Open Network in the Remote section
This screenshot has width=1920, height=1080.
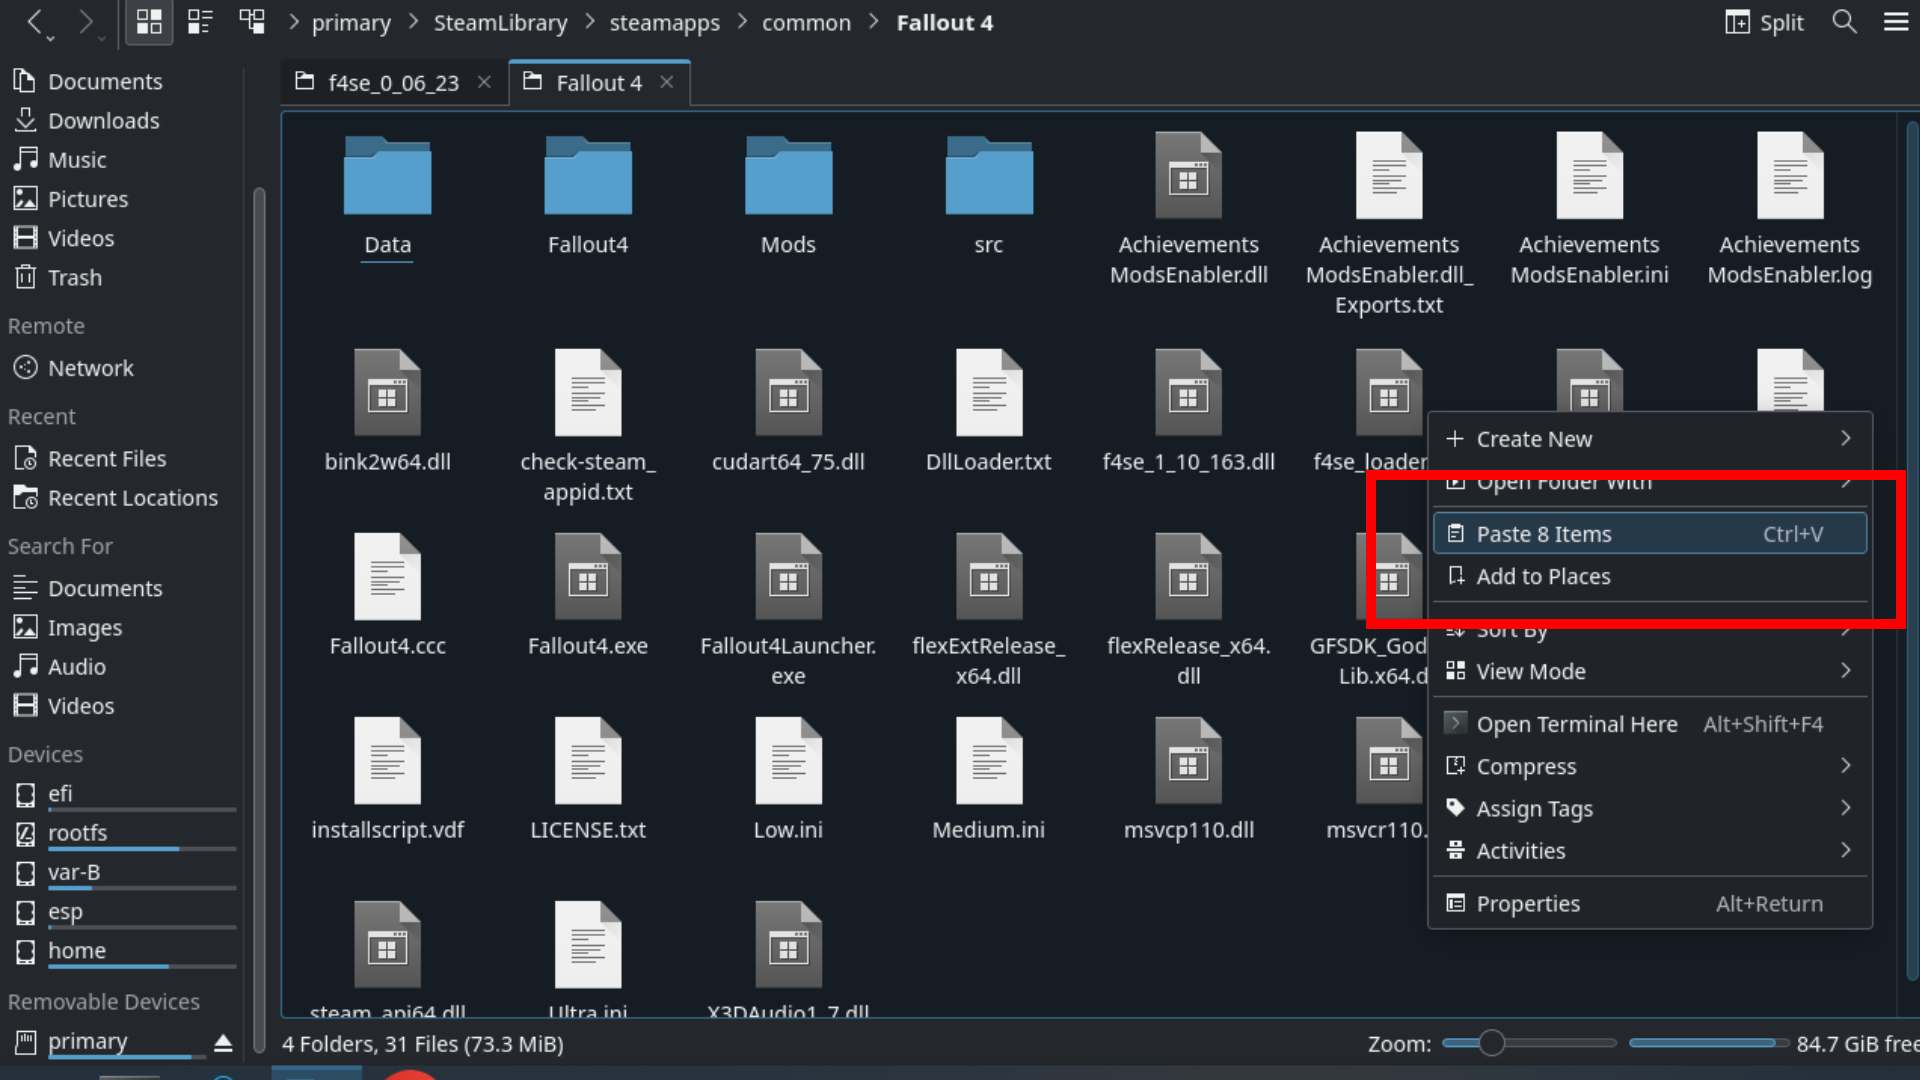point(91,367)
